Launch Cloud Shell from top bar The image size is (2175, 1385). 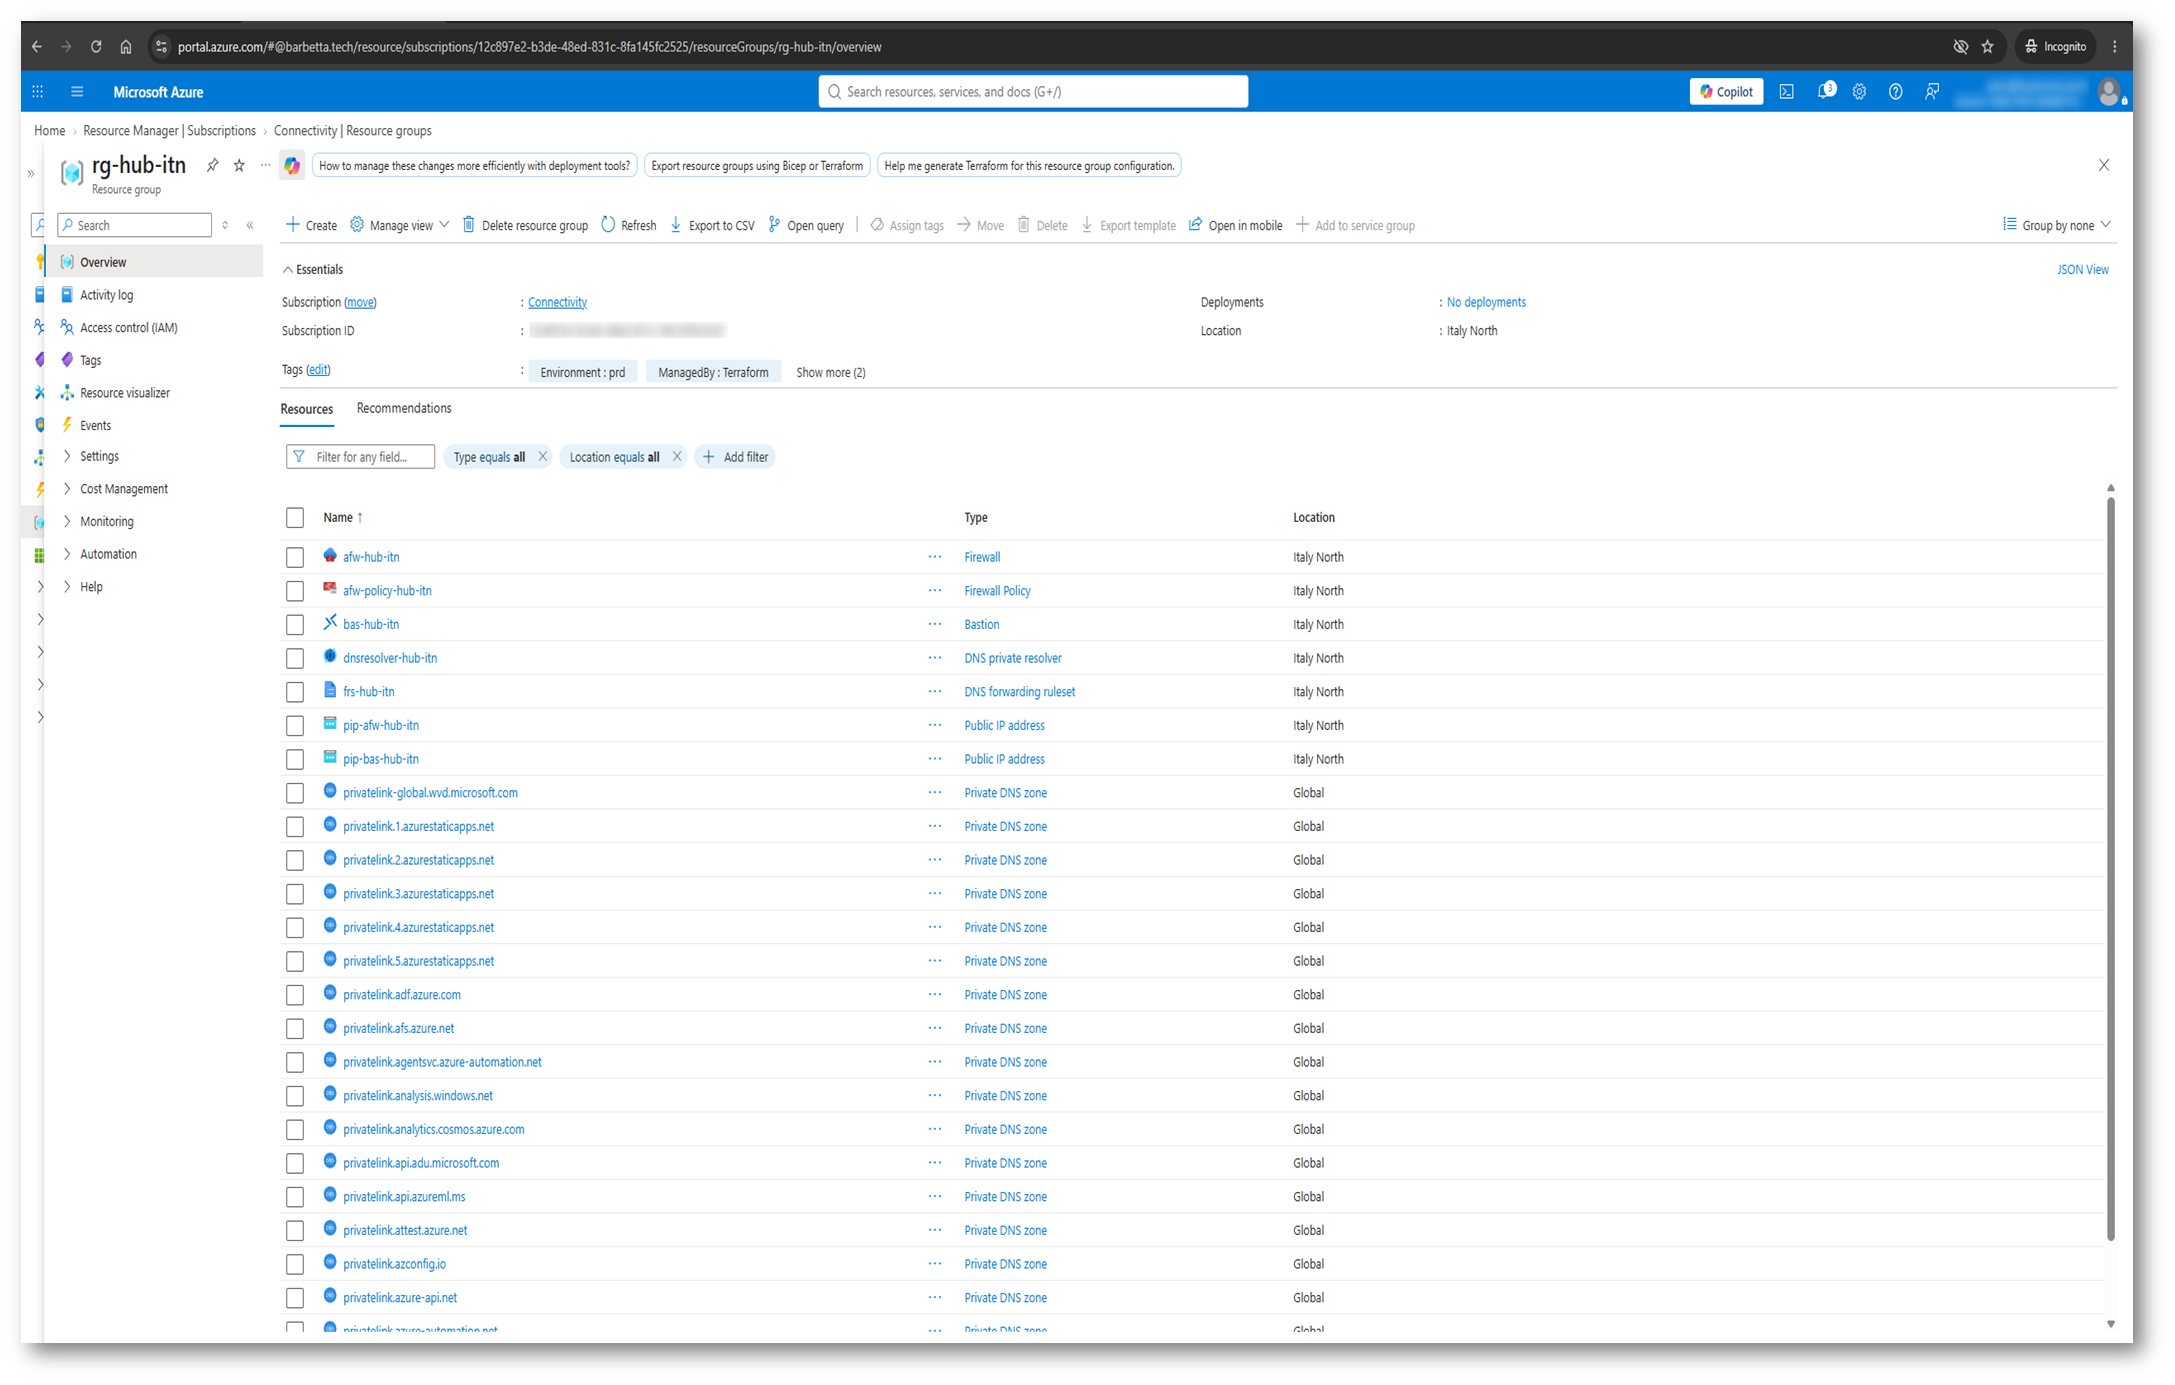click(x=1787, y=92)
